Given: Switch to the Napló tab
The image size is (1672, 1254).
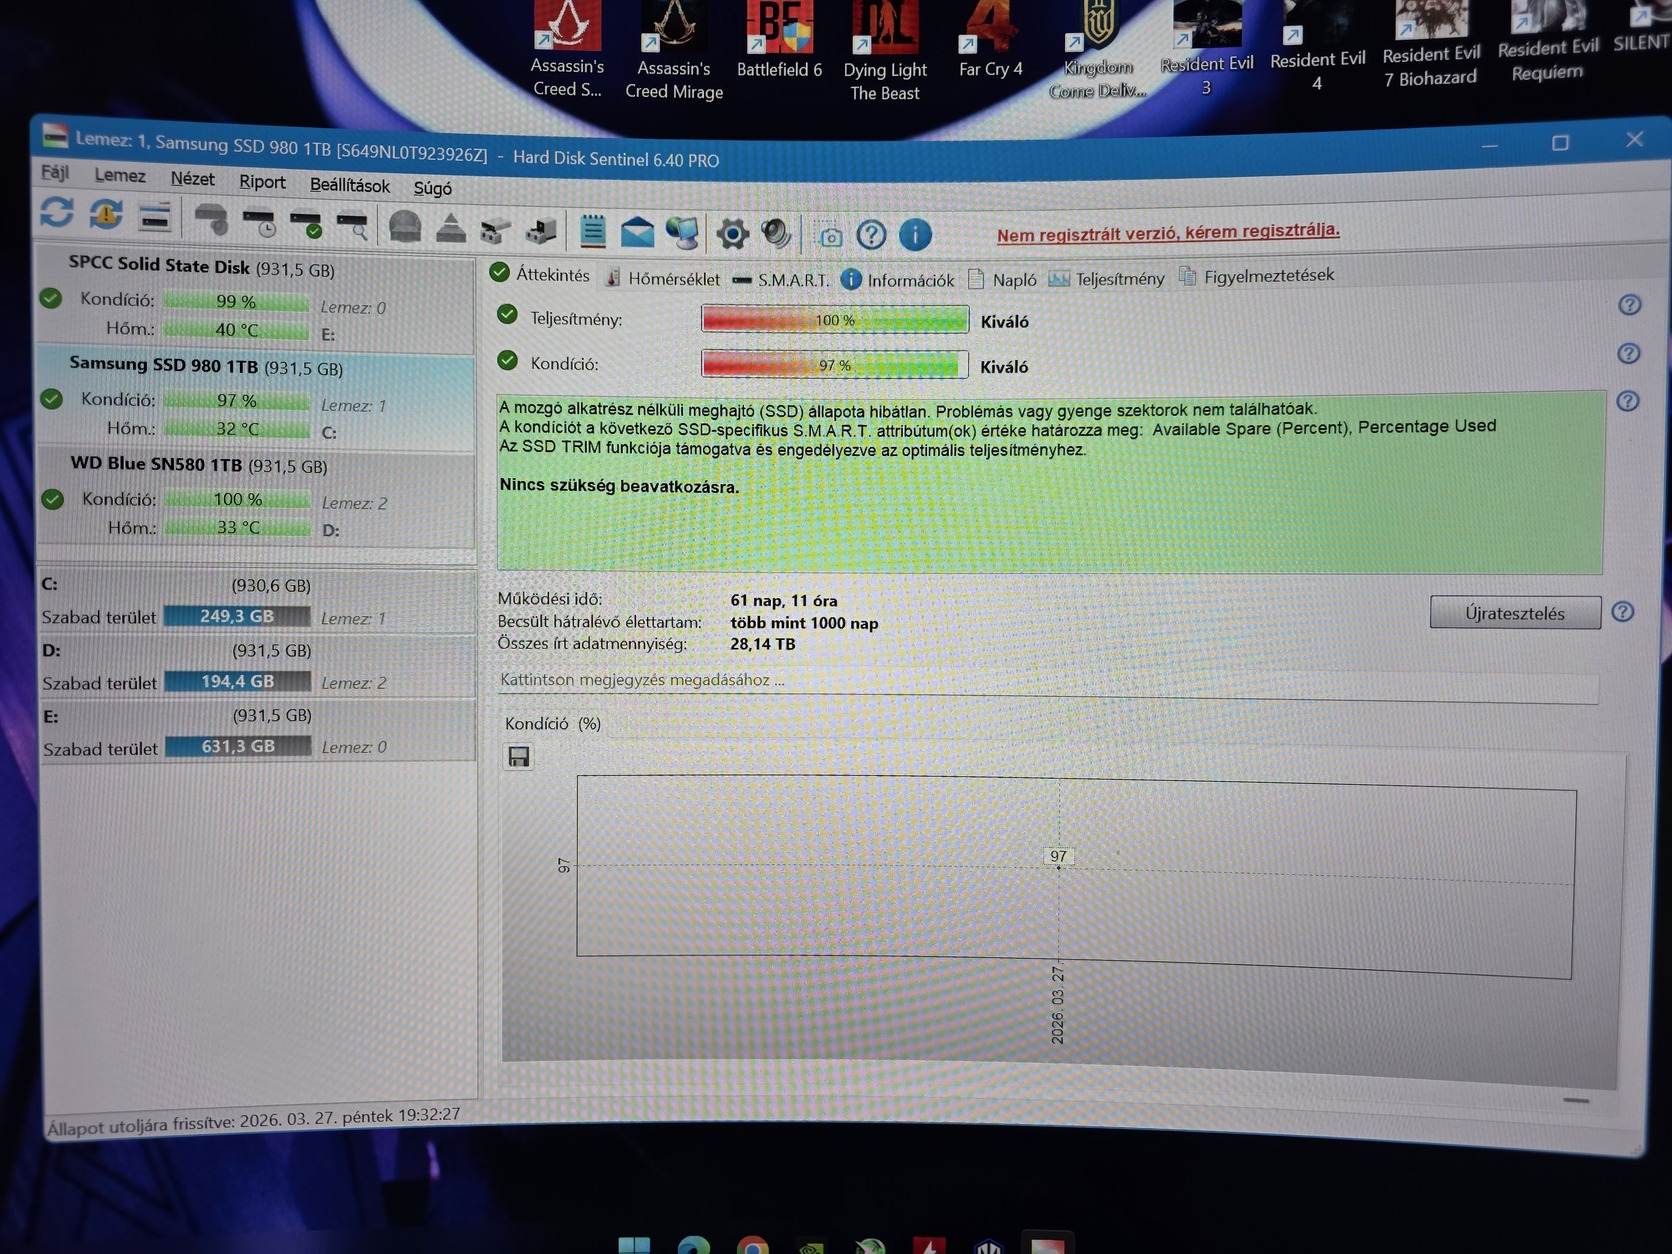Looking at the screenshot, I should [x=1002, y=279].
